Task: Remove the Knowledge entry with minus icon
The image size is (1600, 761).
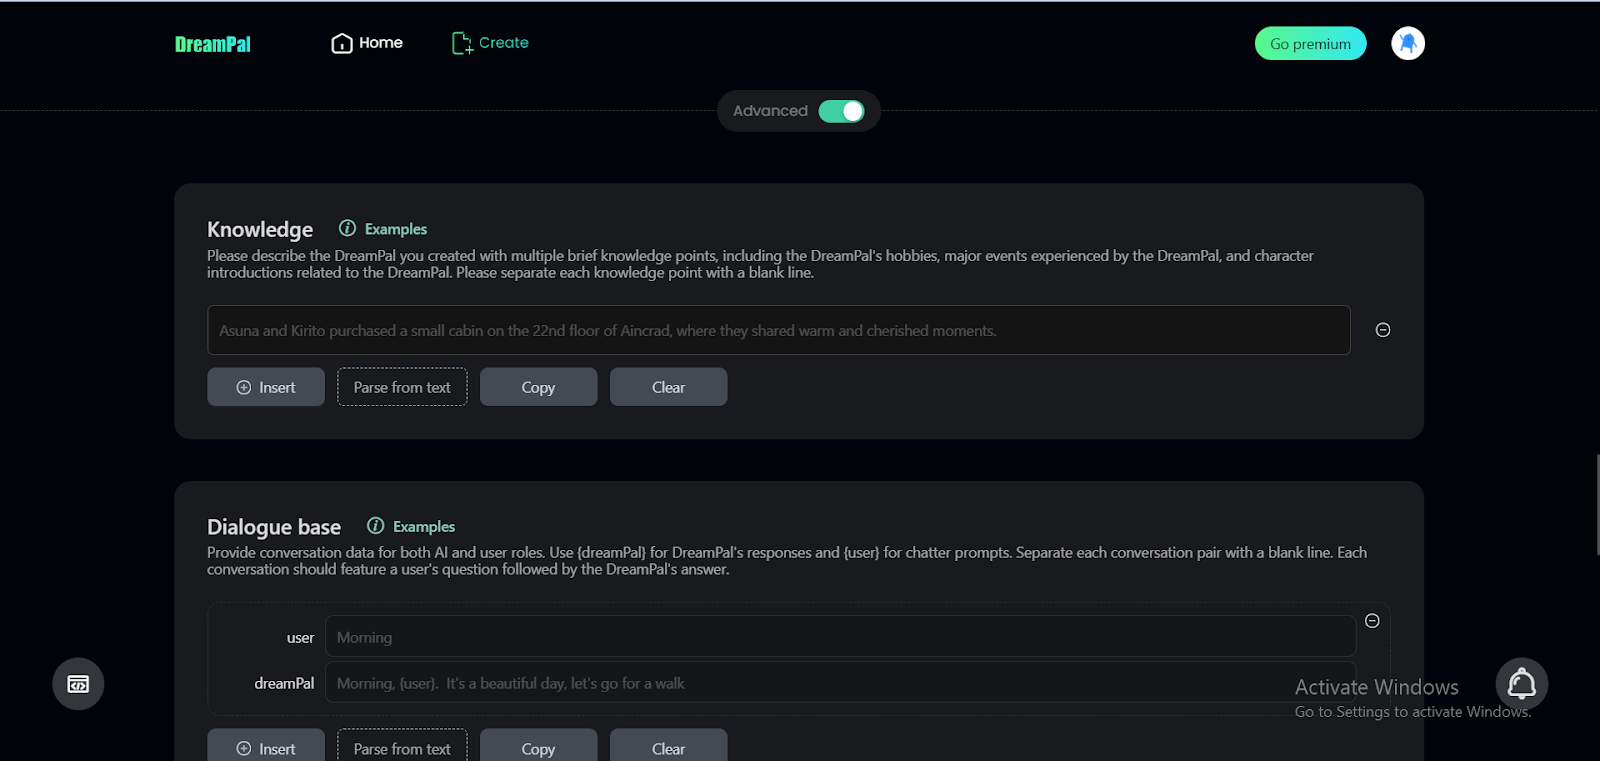Action: pyautogui.click(x=1383, y=330)
